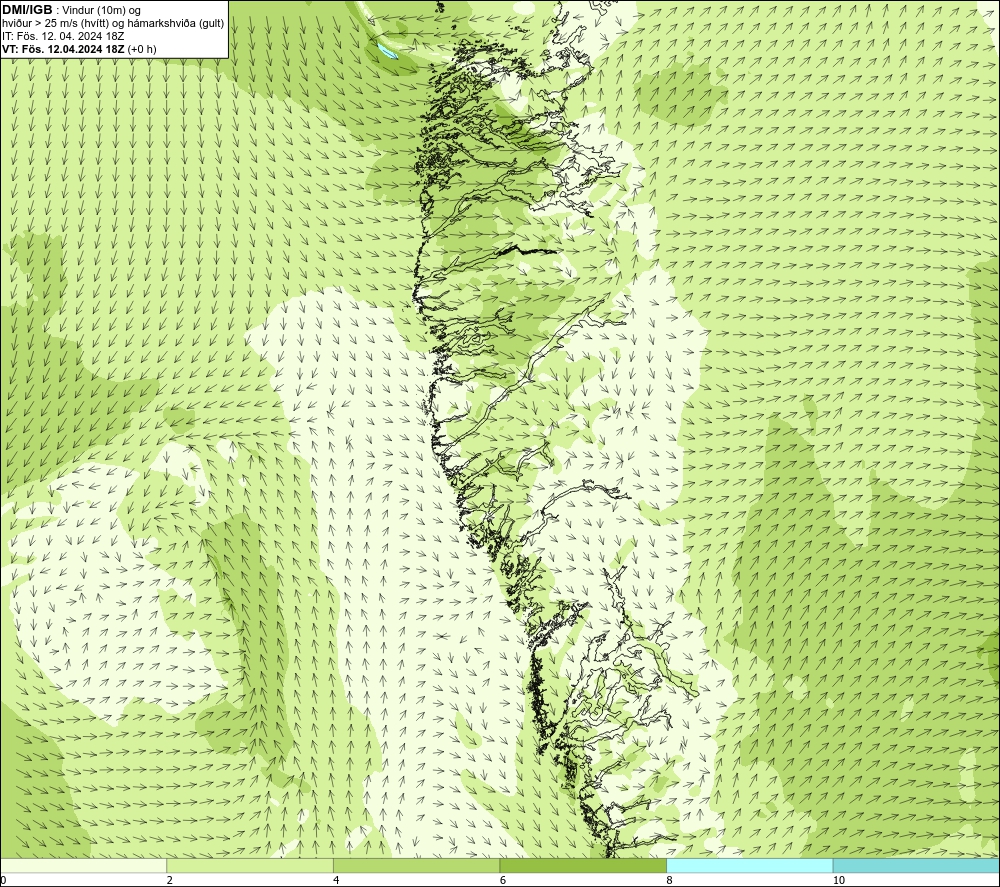Click the 'VT: Fös. 12.04.2024 18Z (+0 h)' line
The image size is (1000, 887).
79,49
